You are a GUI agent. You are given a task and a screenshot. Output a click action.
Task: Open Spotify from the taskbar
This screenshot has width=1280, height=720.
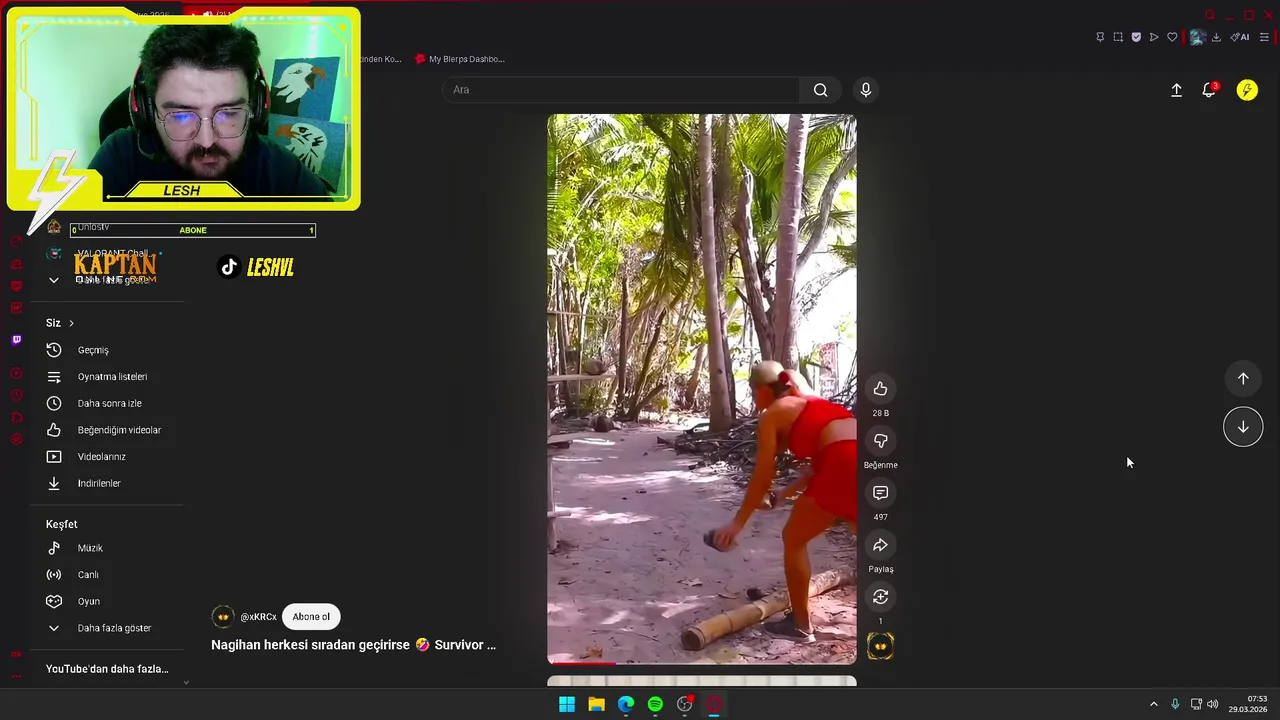[655, 704]
